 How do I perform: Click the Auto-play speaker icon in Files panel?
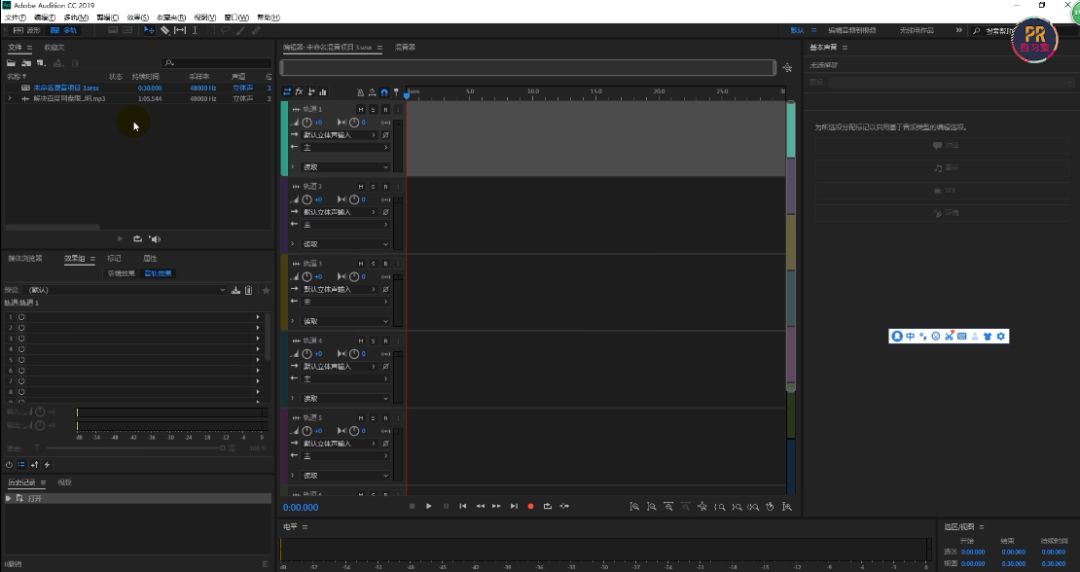tap(155, 239)
